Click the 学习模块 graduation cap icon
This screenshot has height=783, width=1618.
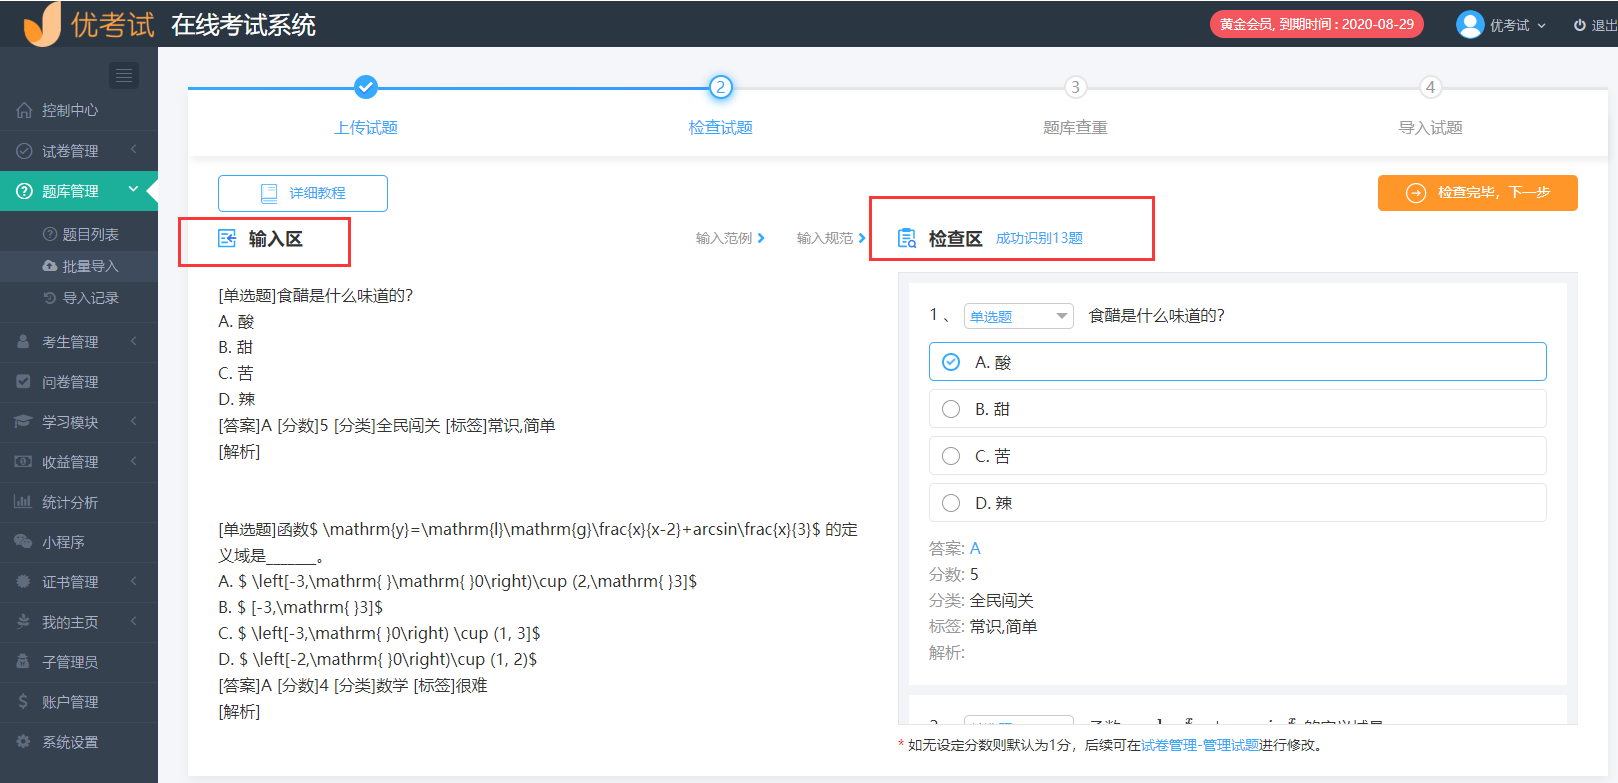click(23, 422)
